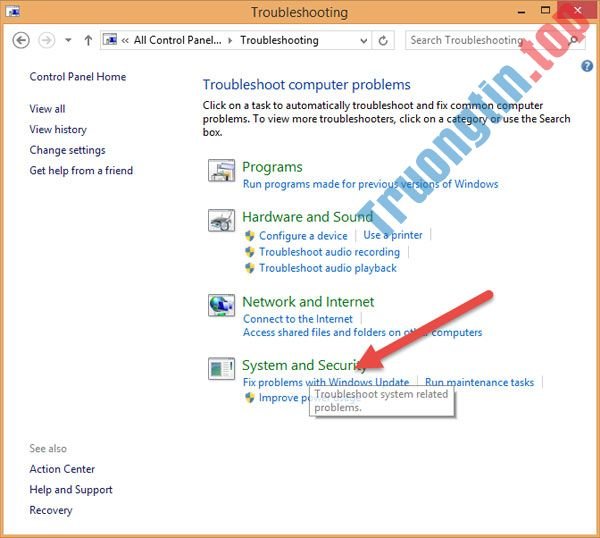Screen dimensions: 600x538
Task: Click the Control Panel icon in address bar
Action: pyautogui.click(x=110, y=40)
